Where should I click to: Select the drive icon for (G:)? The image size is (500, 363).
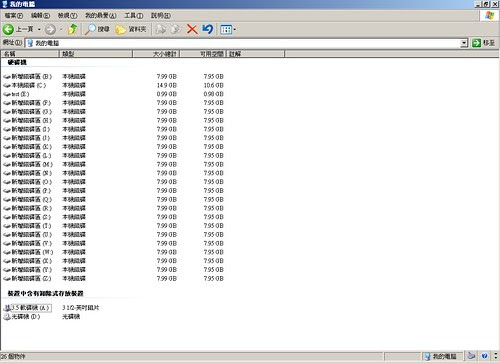point(7,112)
